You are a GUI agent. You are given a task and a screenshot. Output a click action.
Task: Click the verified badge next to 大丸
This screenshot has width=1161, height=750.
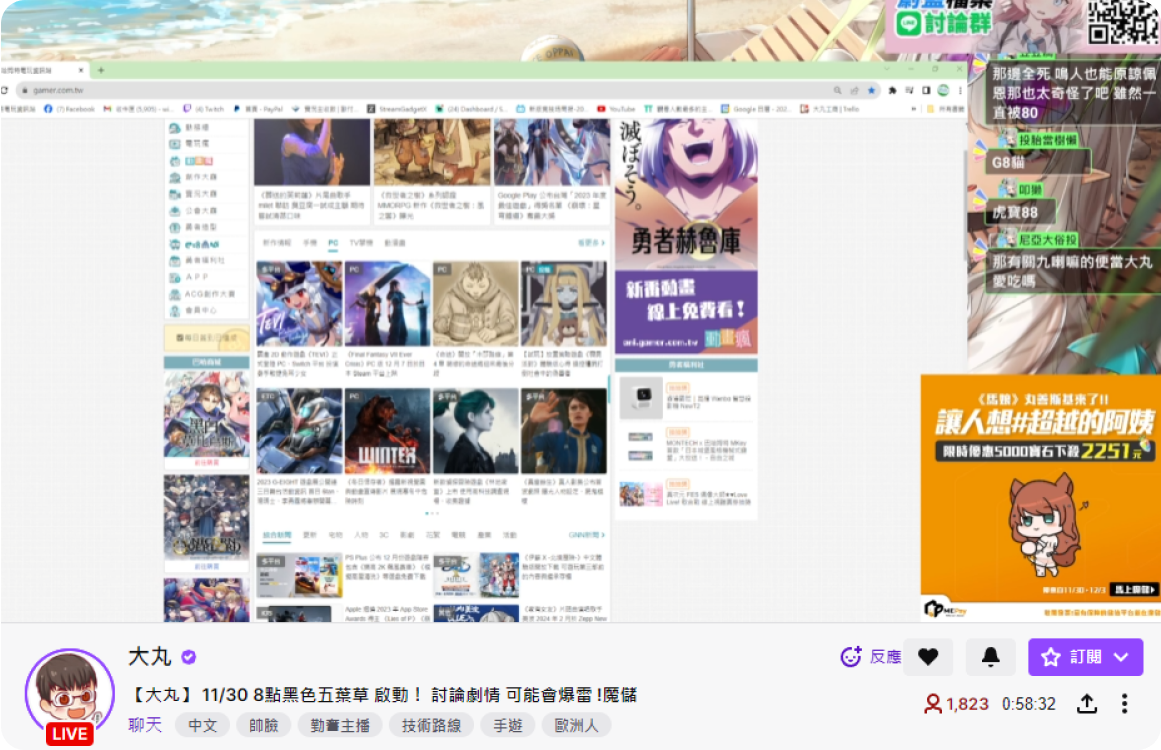(x=189, y=657)
